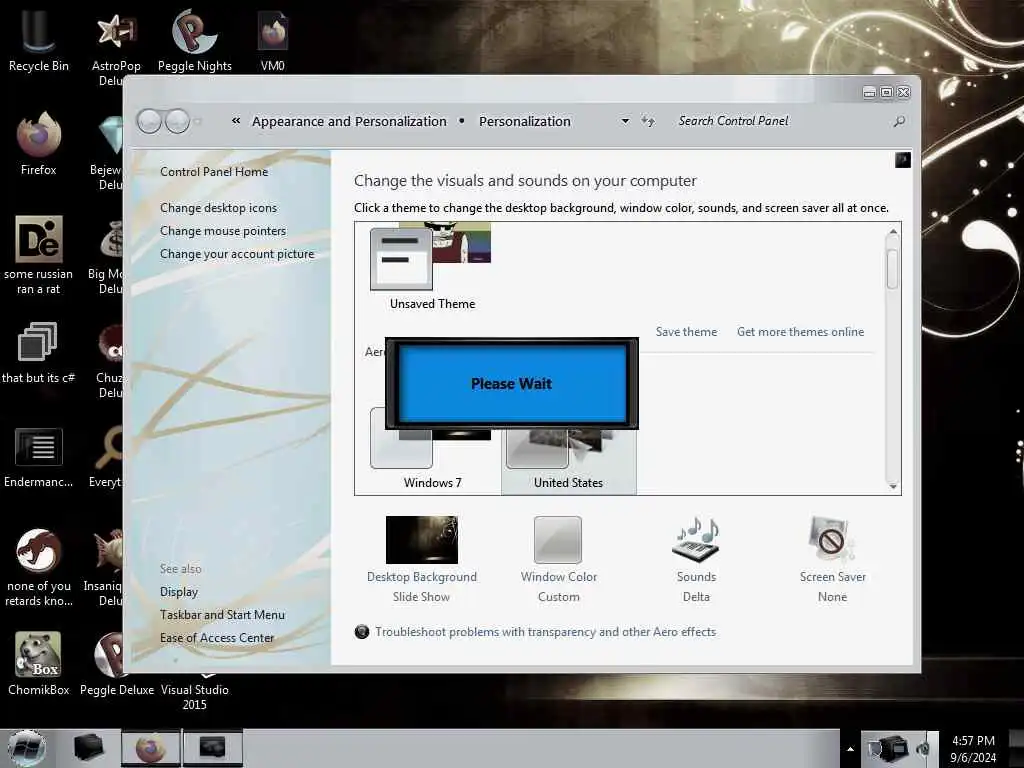Open Taskbar and Start Menu link
Viewport: 1024px width, 768px height.
(222, 615)
